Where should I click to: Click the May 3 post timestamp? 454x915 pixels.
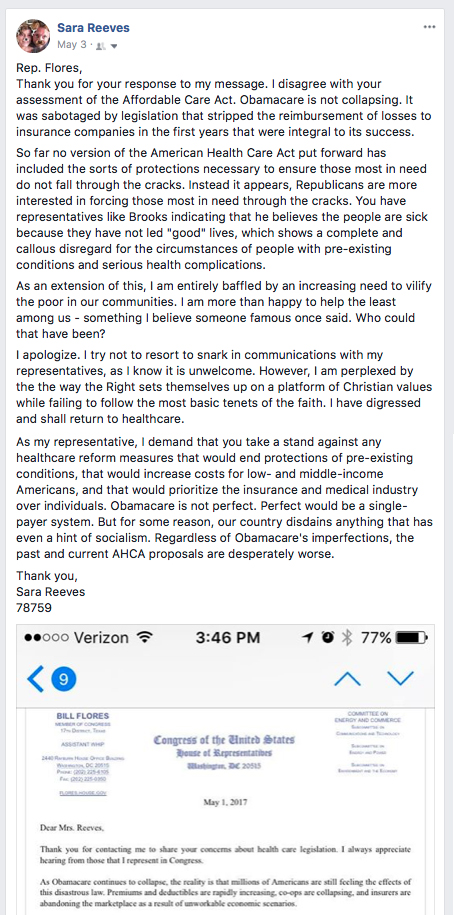tap(68, 44)
